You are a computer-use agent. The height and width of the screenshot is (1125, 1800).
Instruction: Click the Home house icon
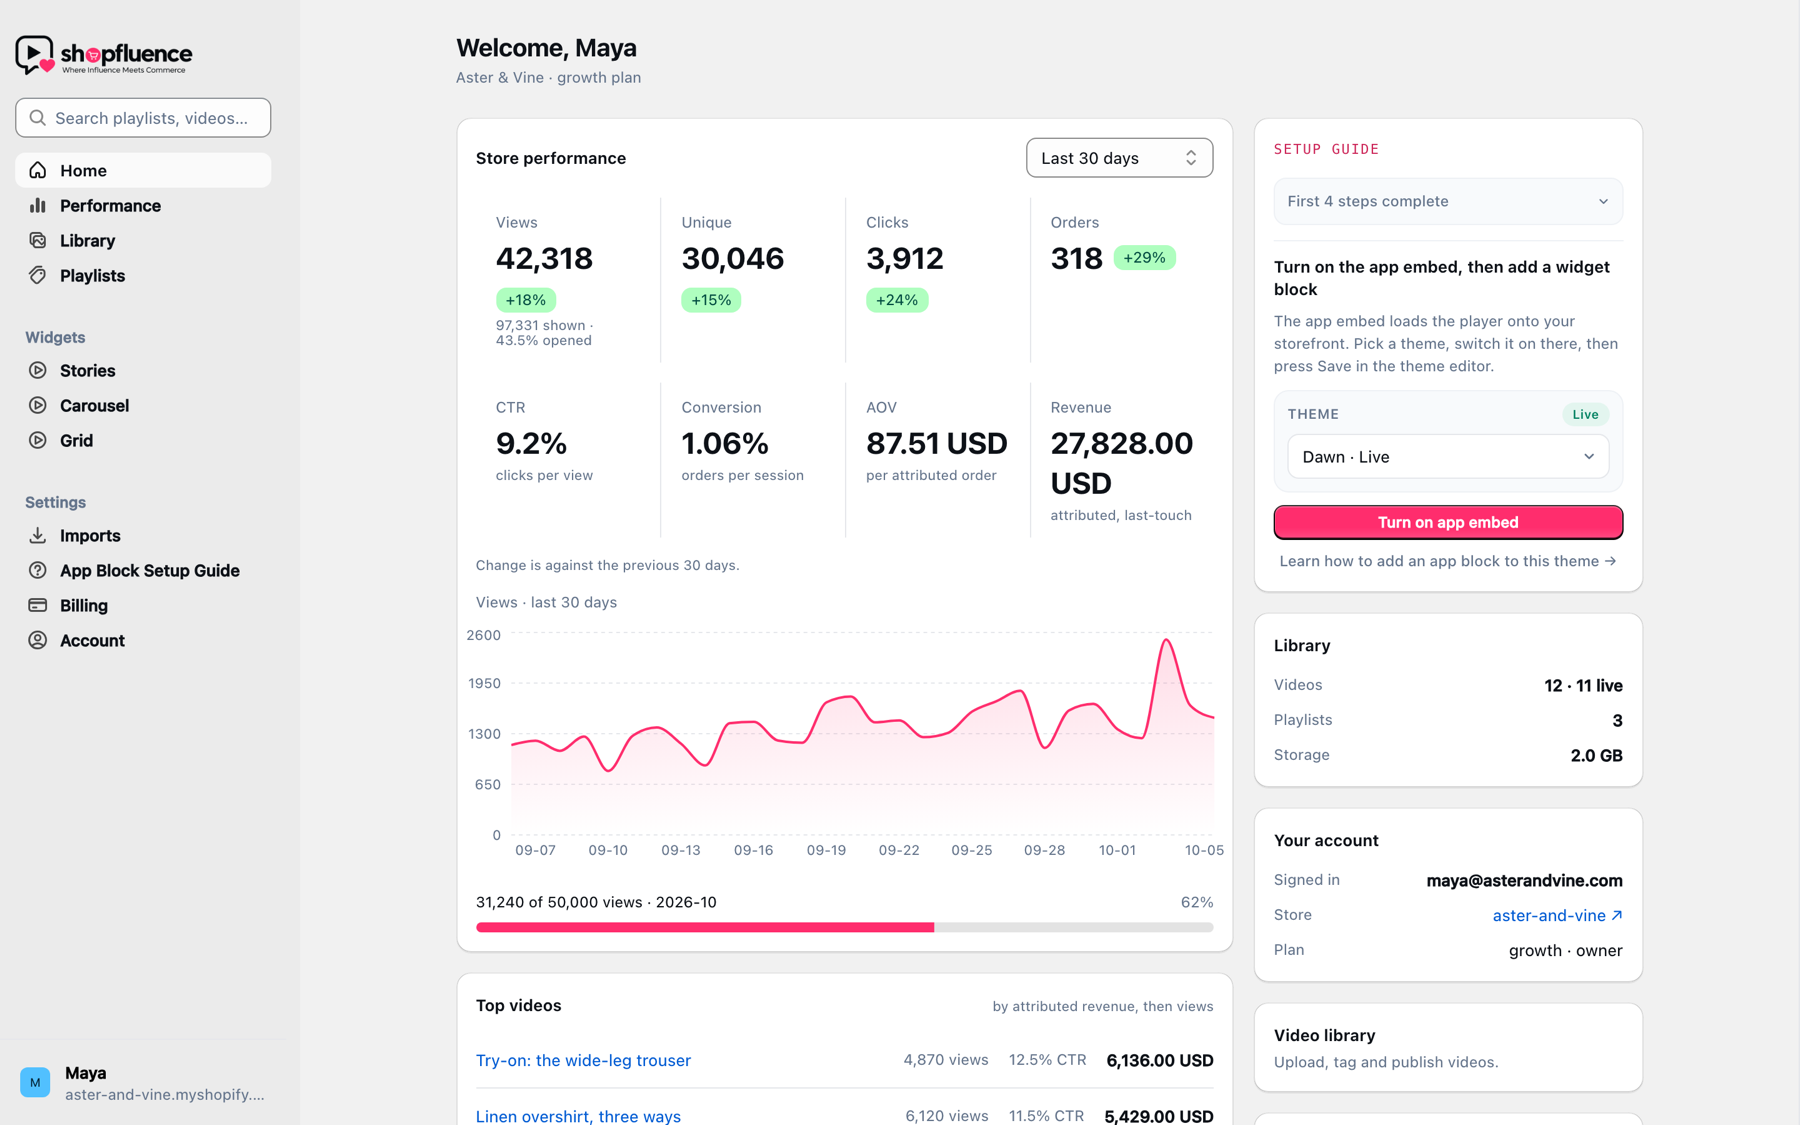[x=38, y=170]
